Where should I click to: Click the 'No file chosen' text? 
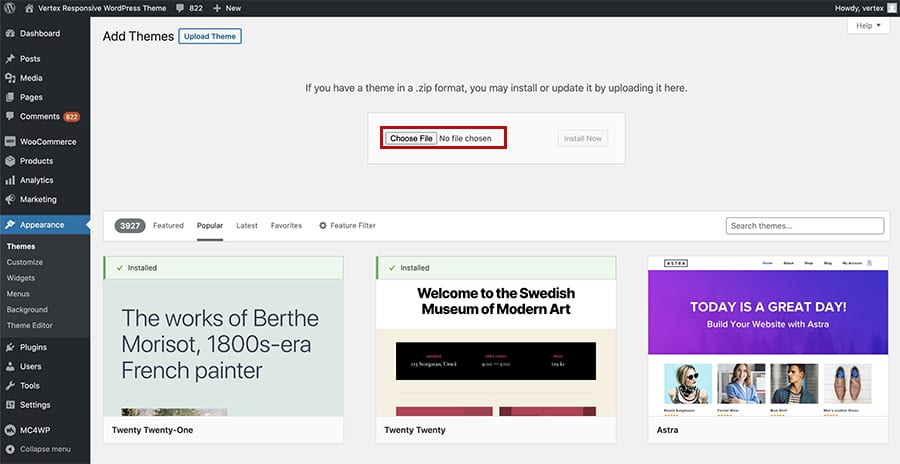(x=465, y=138)
